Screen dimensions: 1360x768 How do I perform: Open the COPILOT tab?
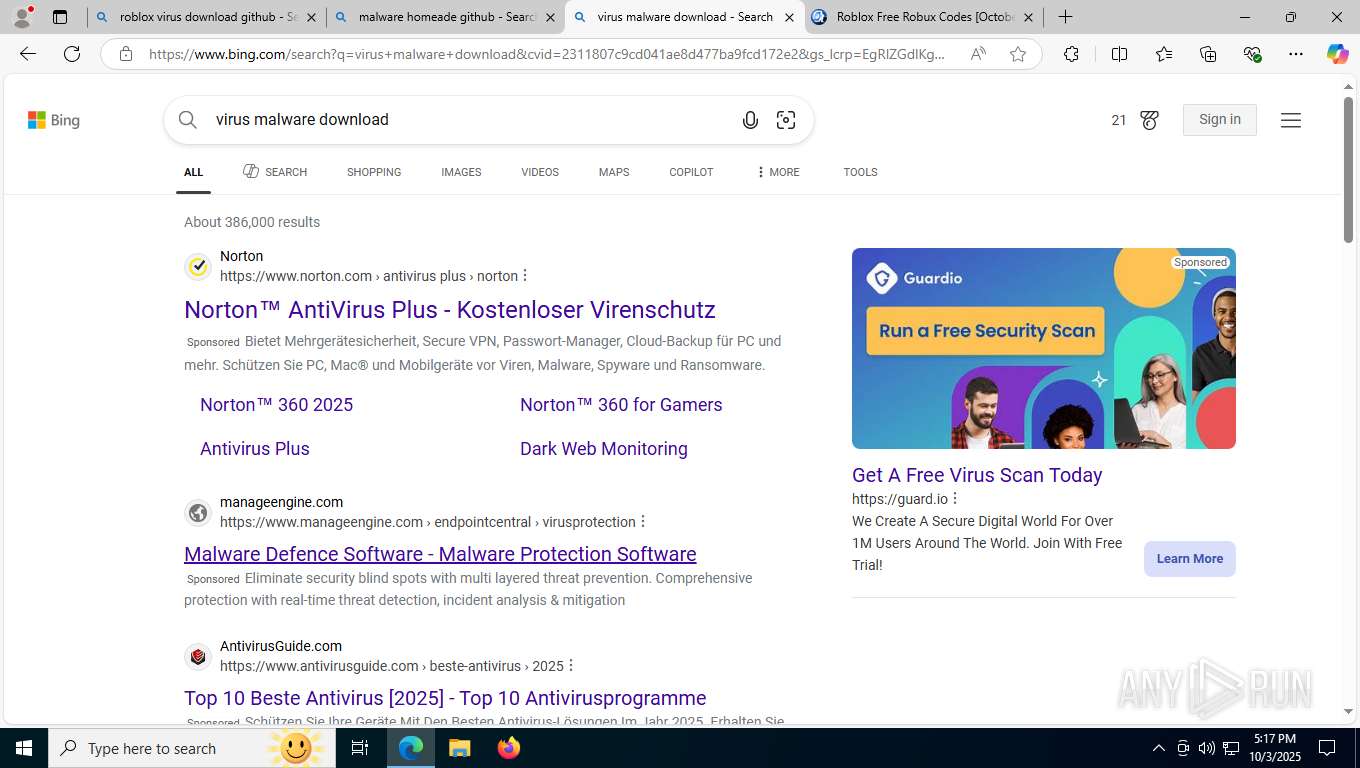691,172
